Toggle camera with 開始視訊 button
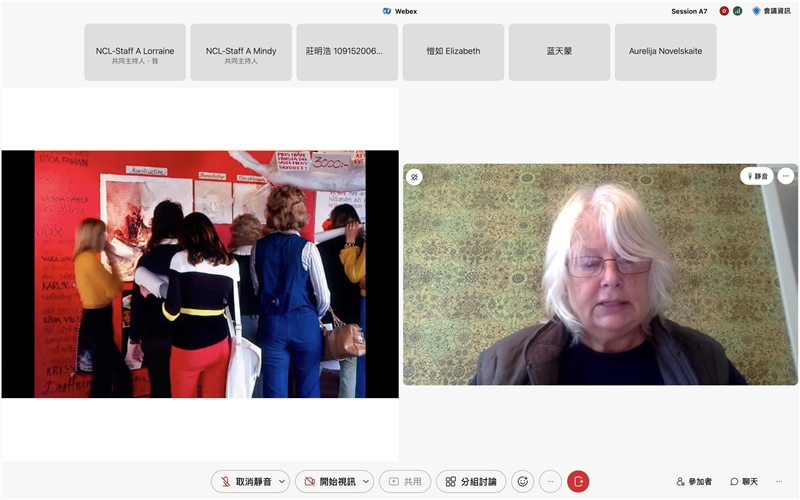800x500 pixels. (x=327, y=481)
